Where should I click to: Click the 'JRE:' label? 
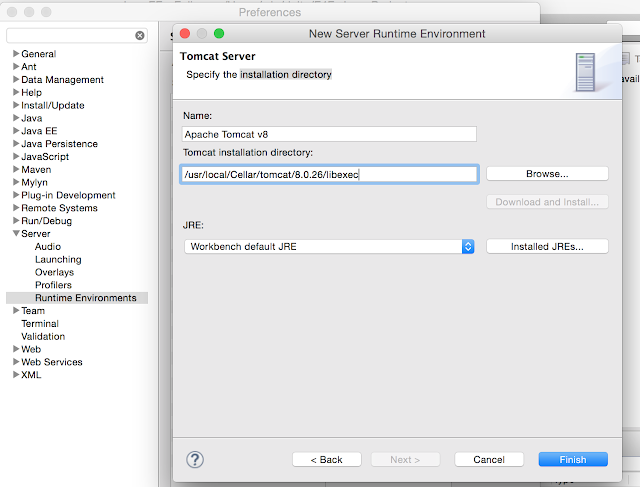[193, 225]
